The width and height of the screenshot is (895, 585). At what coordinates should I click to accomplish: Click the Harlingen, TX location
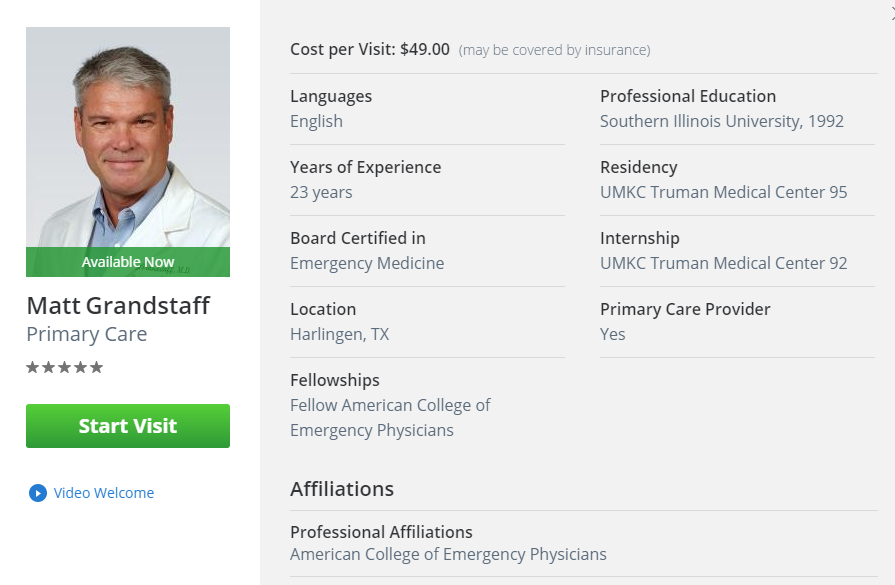tap(340, 334)
